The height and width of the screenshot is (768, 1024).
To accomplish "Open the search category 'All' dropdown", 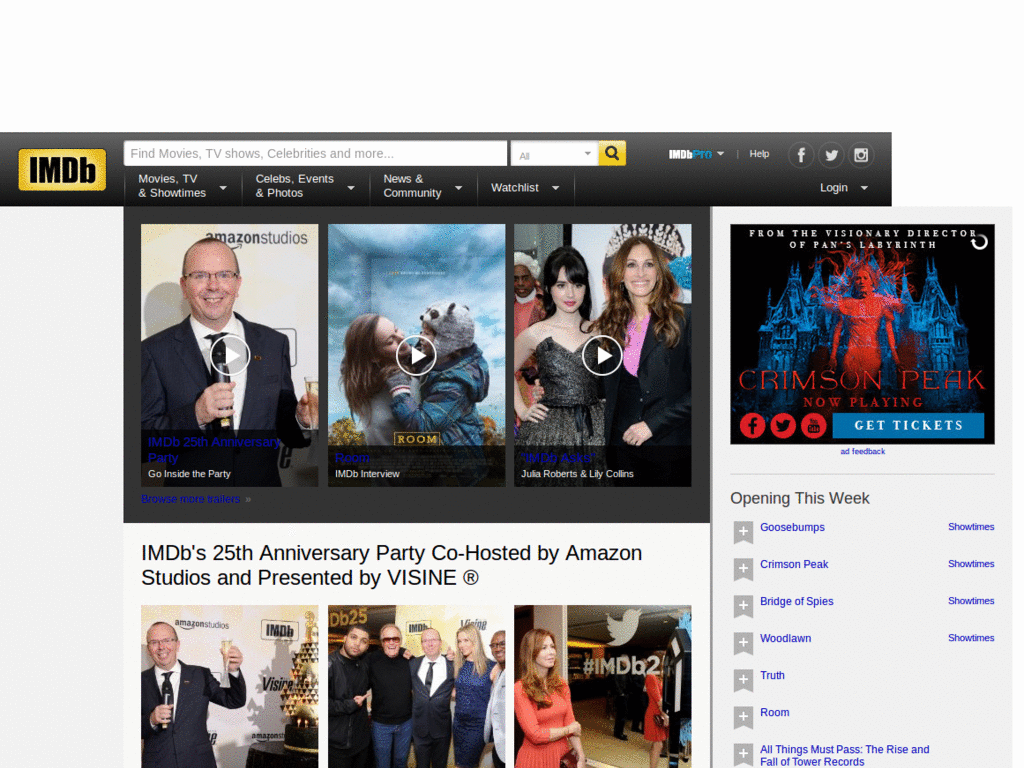I will 554,154.
